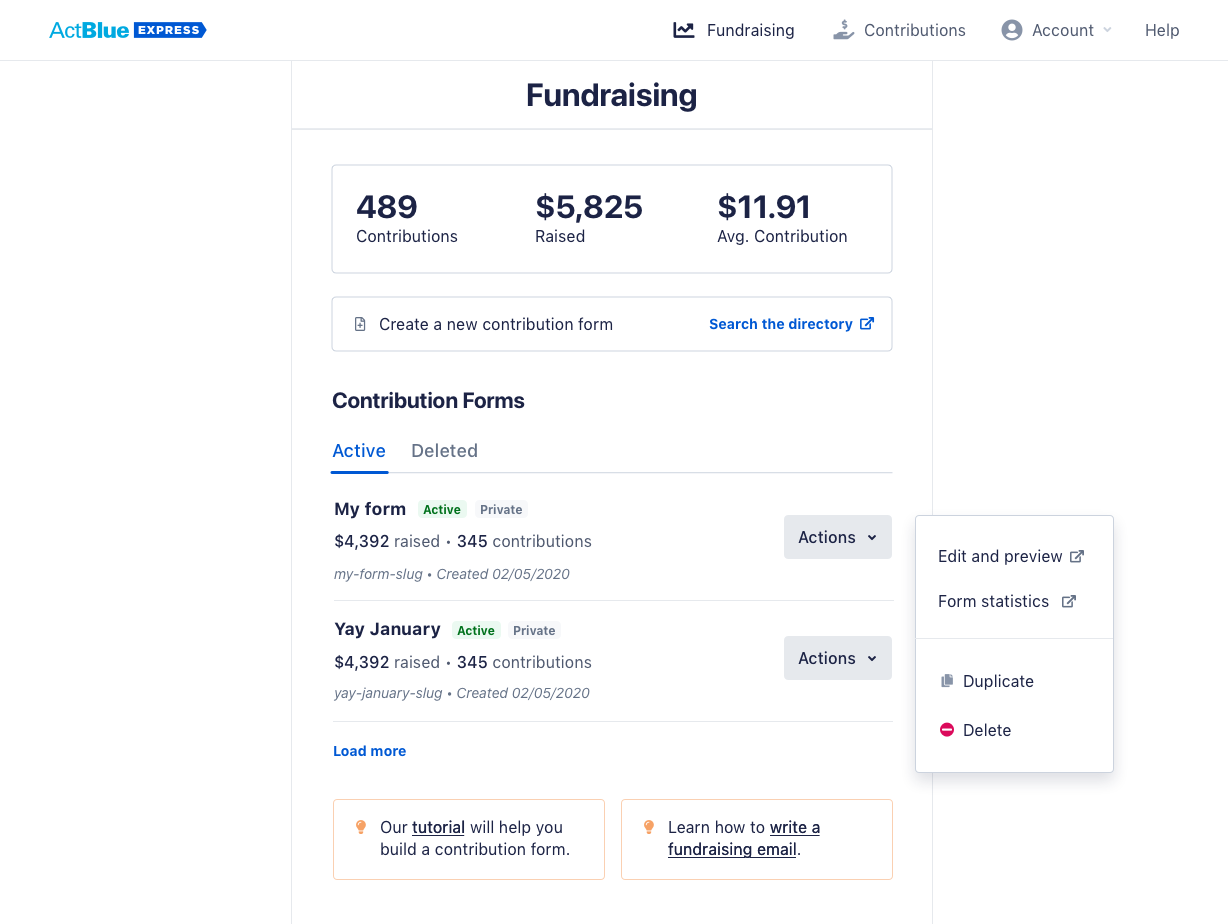The height and width of the screenshot is (924, 1228).
Task: Click external link icon next to Form statistics
Action: click(1069, 601)
